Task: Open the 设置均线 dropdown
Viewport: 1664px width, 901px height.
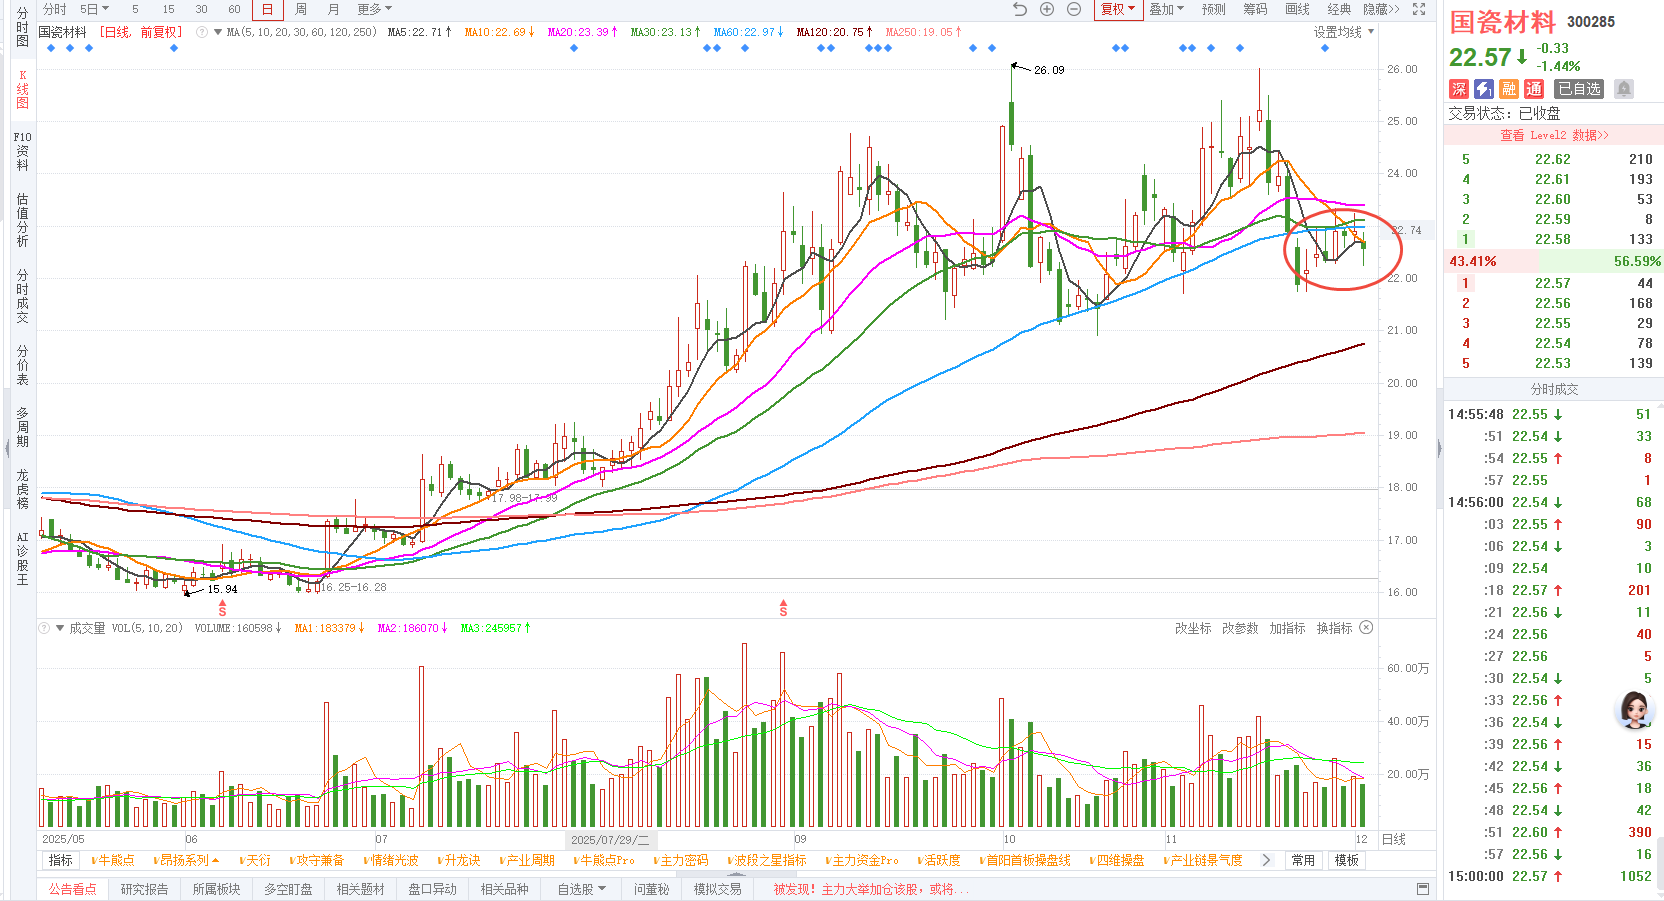Action: tap(1343, 32)
